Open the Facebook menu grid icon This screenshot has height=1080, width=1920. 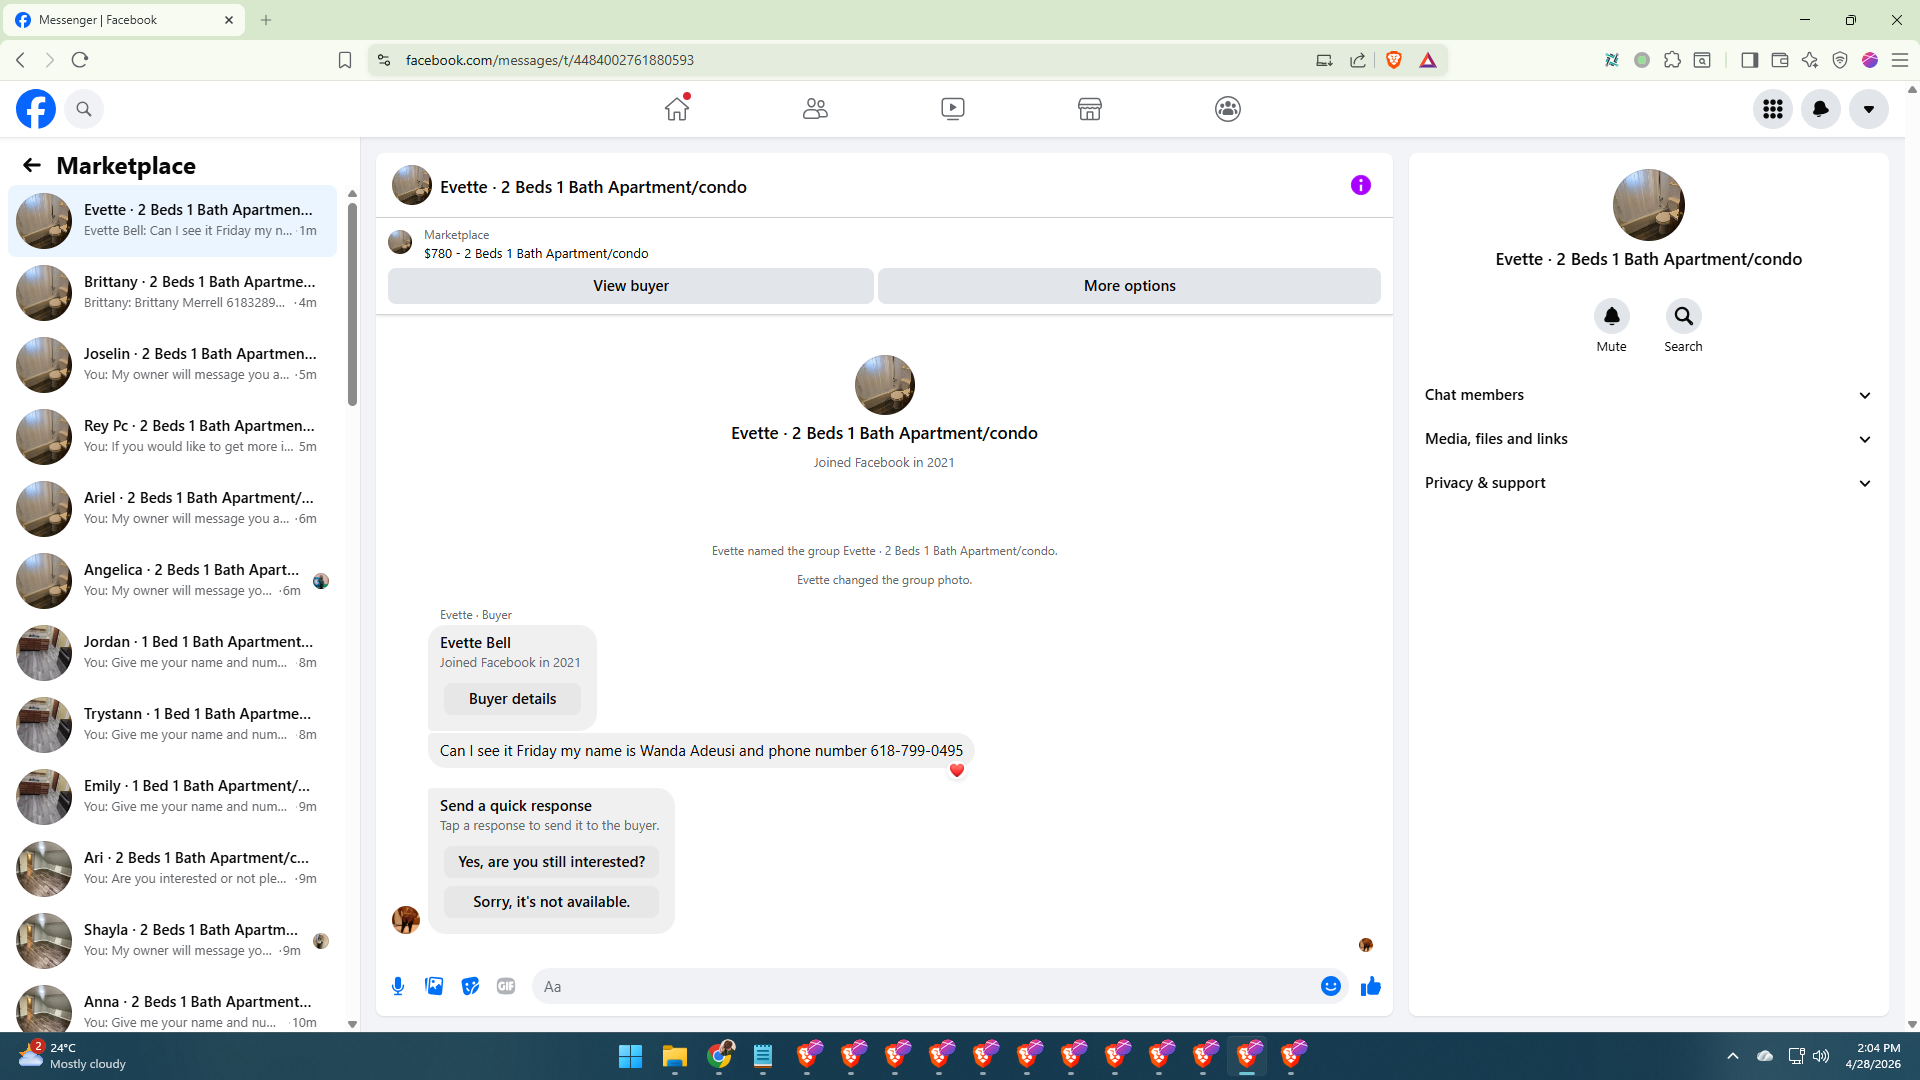pyautogui.click(x=1772, y=109)
